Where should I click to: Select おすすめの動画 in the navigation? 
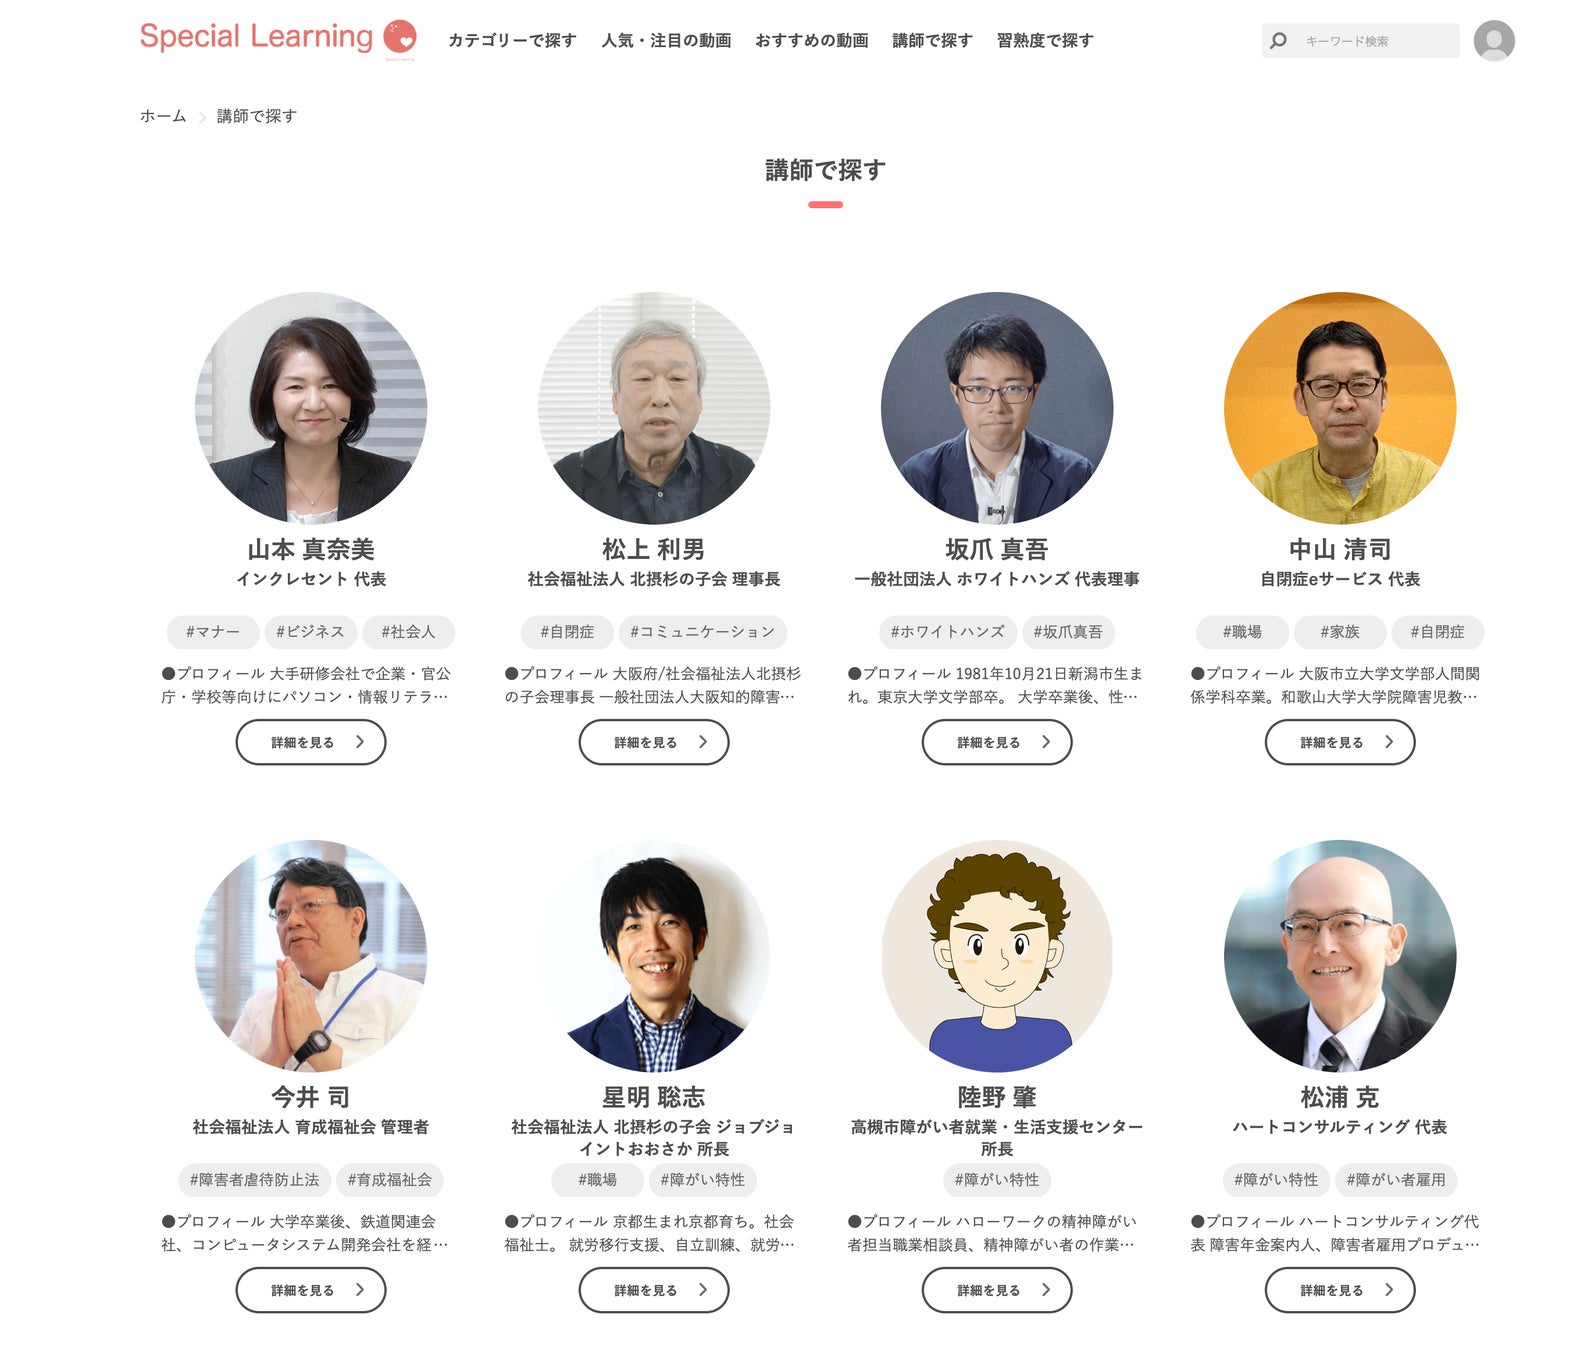pos(811,41)
